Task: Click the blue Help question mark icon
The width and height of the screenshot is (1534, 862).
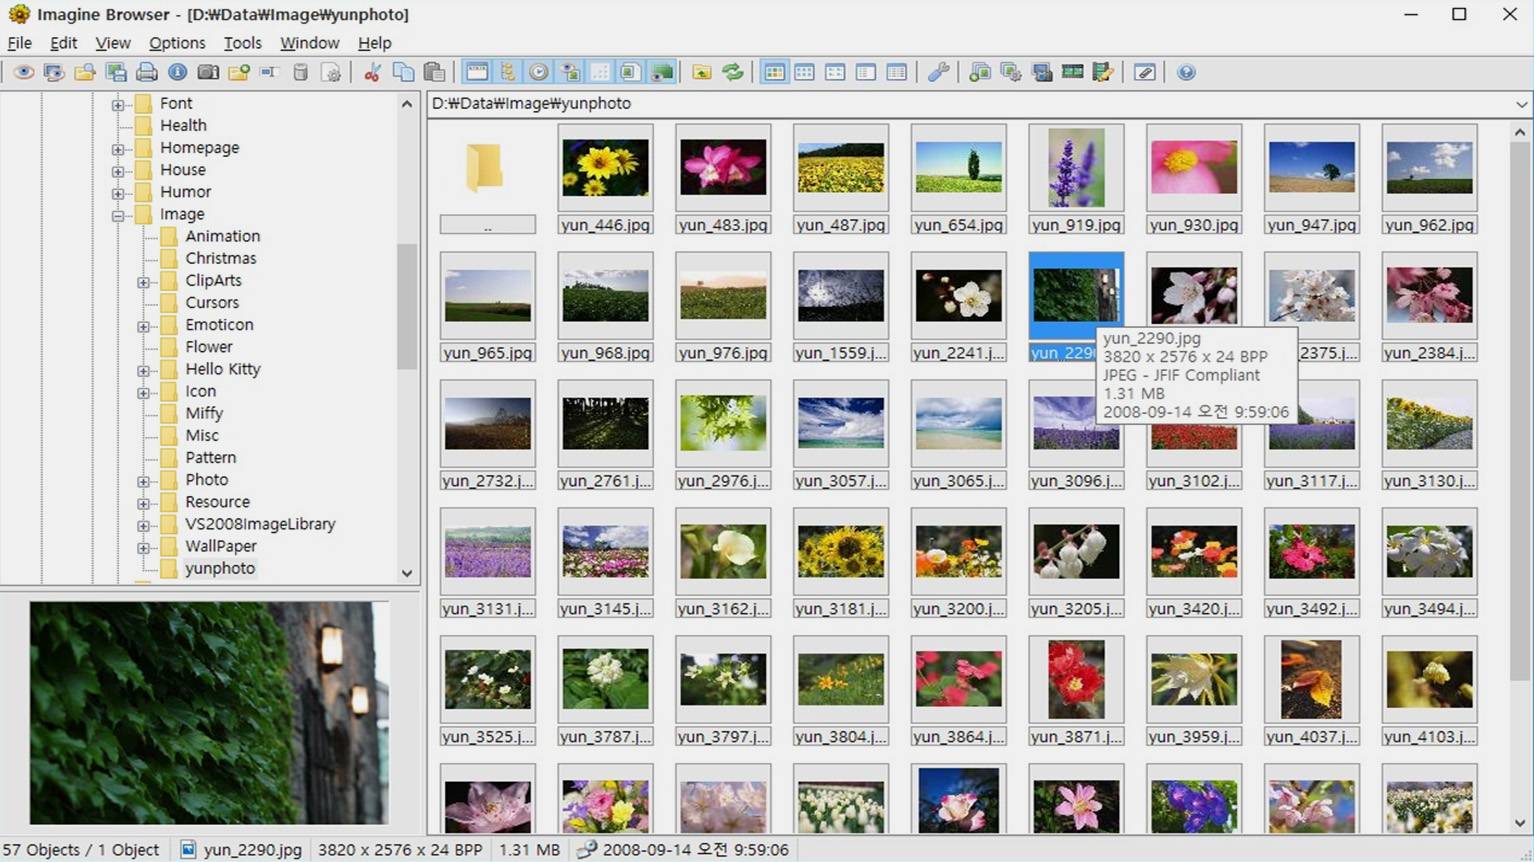Action: 1186,72
